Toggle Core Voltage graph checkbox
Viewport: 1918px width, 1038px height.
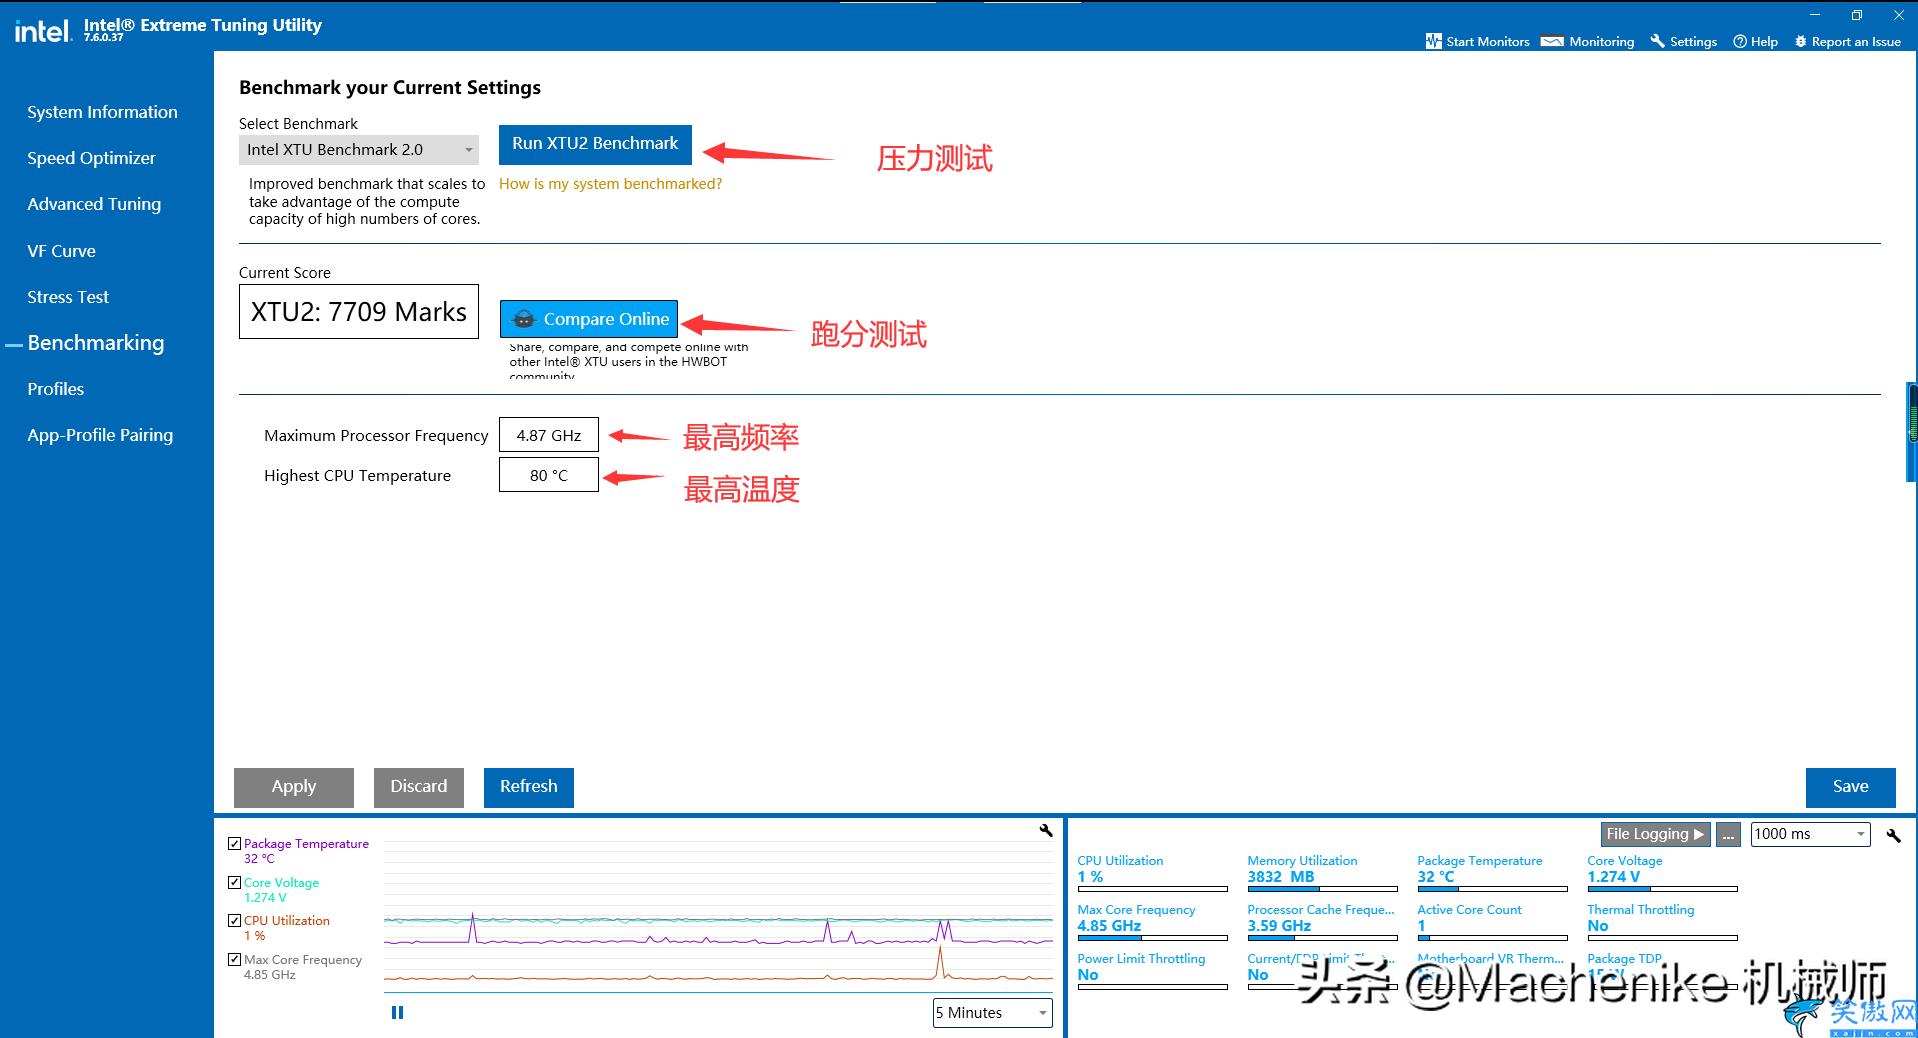pos(234,882)
